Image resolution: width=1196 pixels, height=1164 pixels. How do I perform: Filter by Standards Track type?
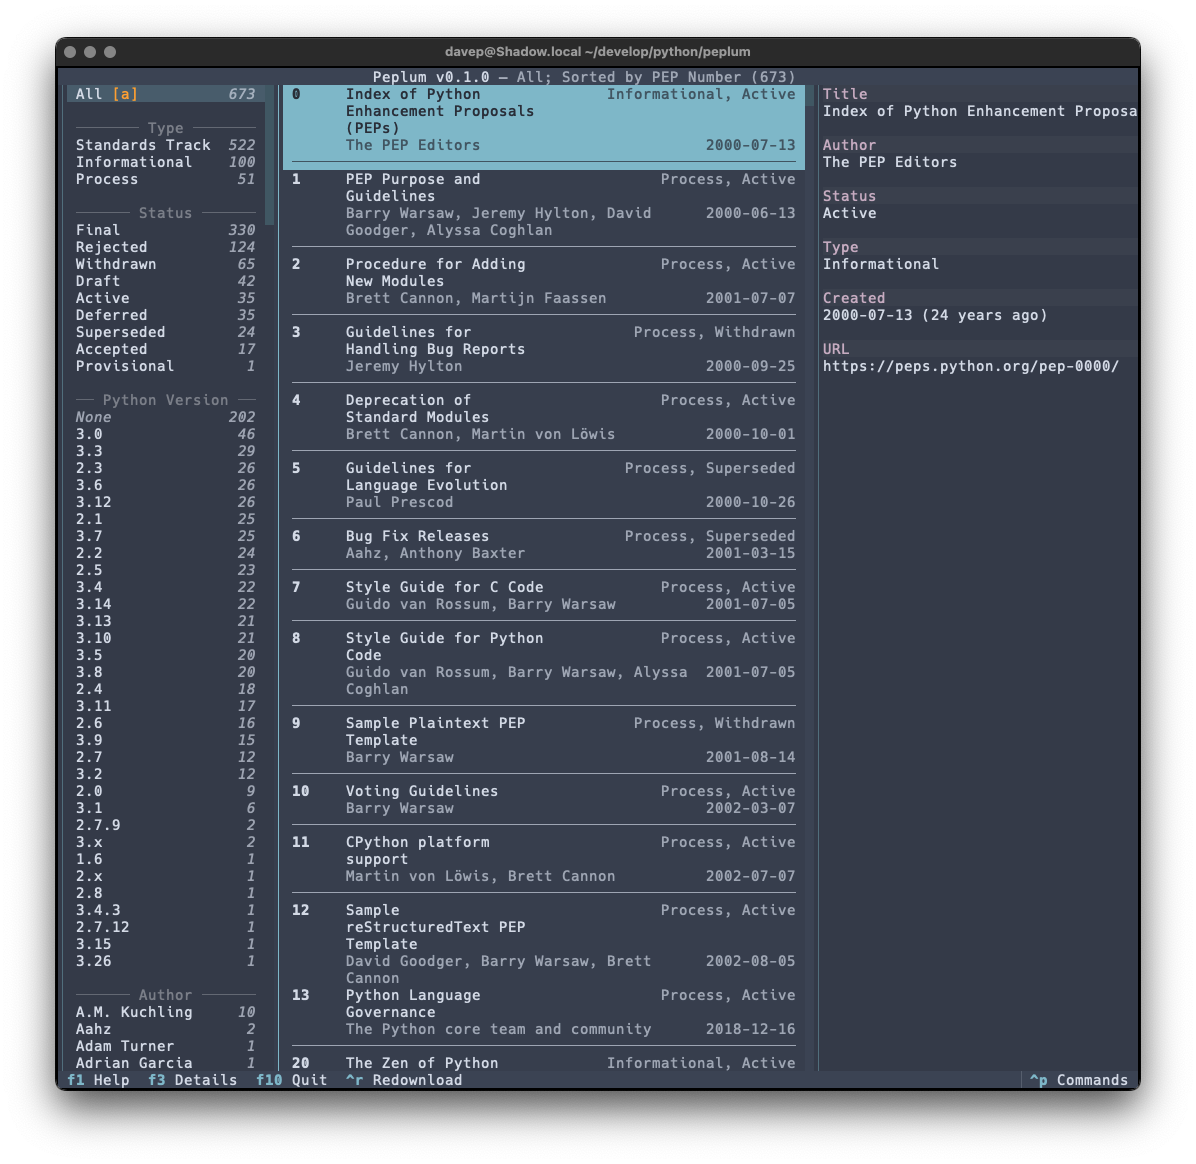(165, 145)
